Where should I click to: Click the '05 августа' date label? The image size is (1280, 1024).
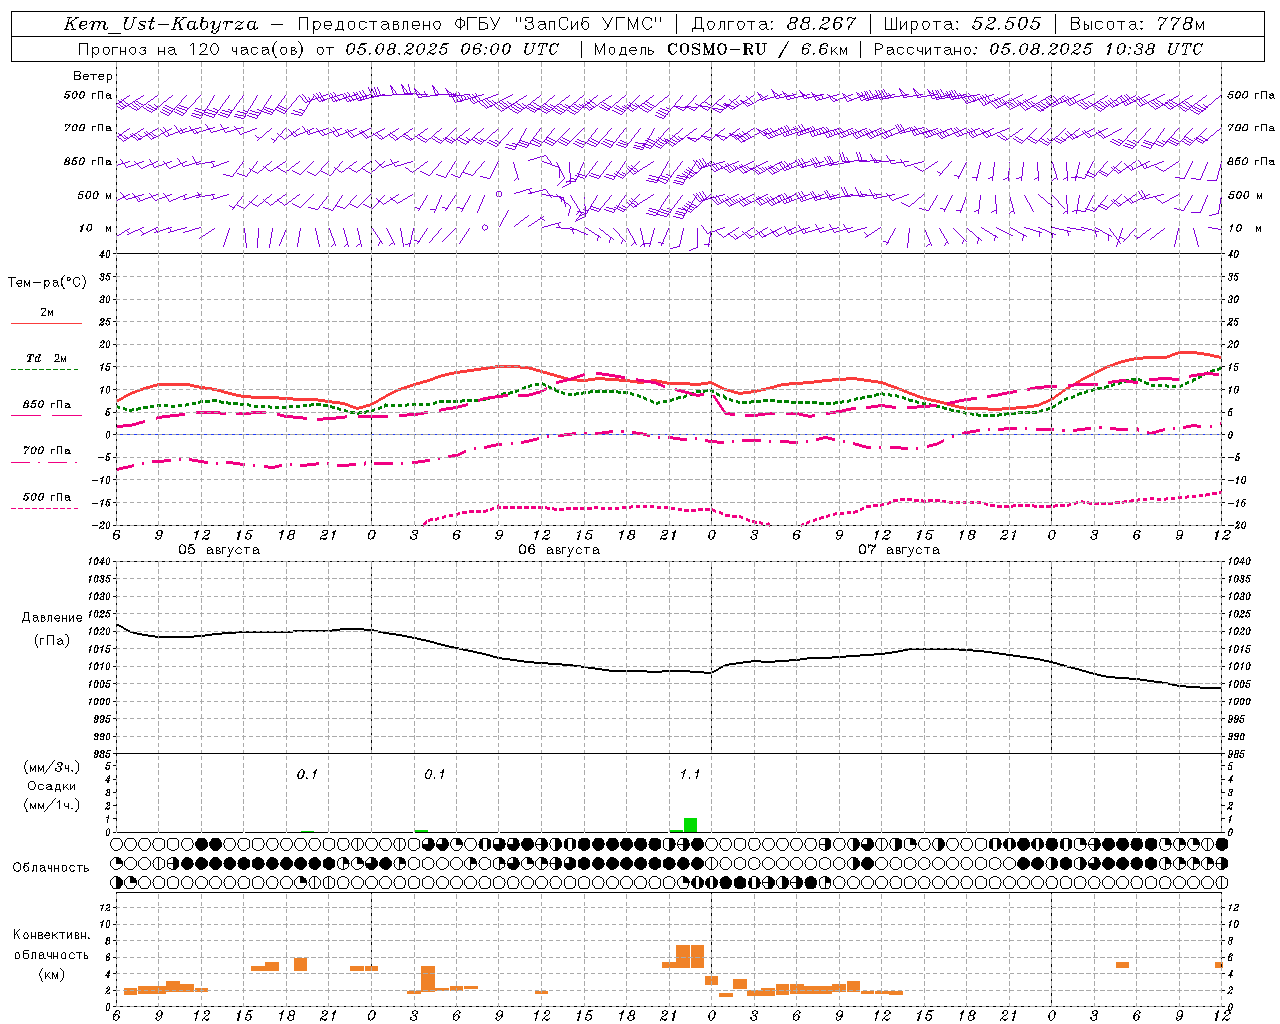pyautogui.click(x=219, y=550)
